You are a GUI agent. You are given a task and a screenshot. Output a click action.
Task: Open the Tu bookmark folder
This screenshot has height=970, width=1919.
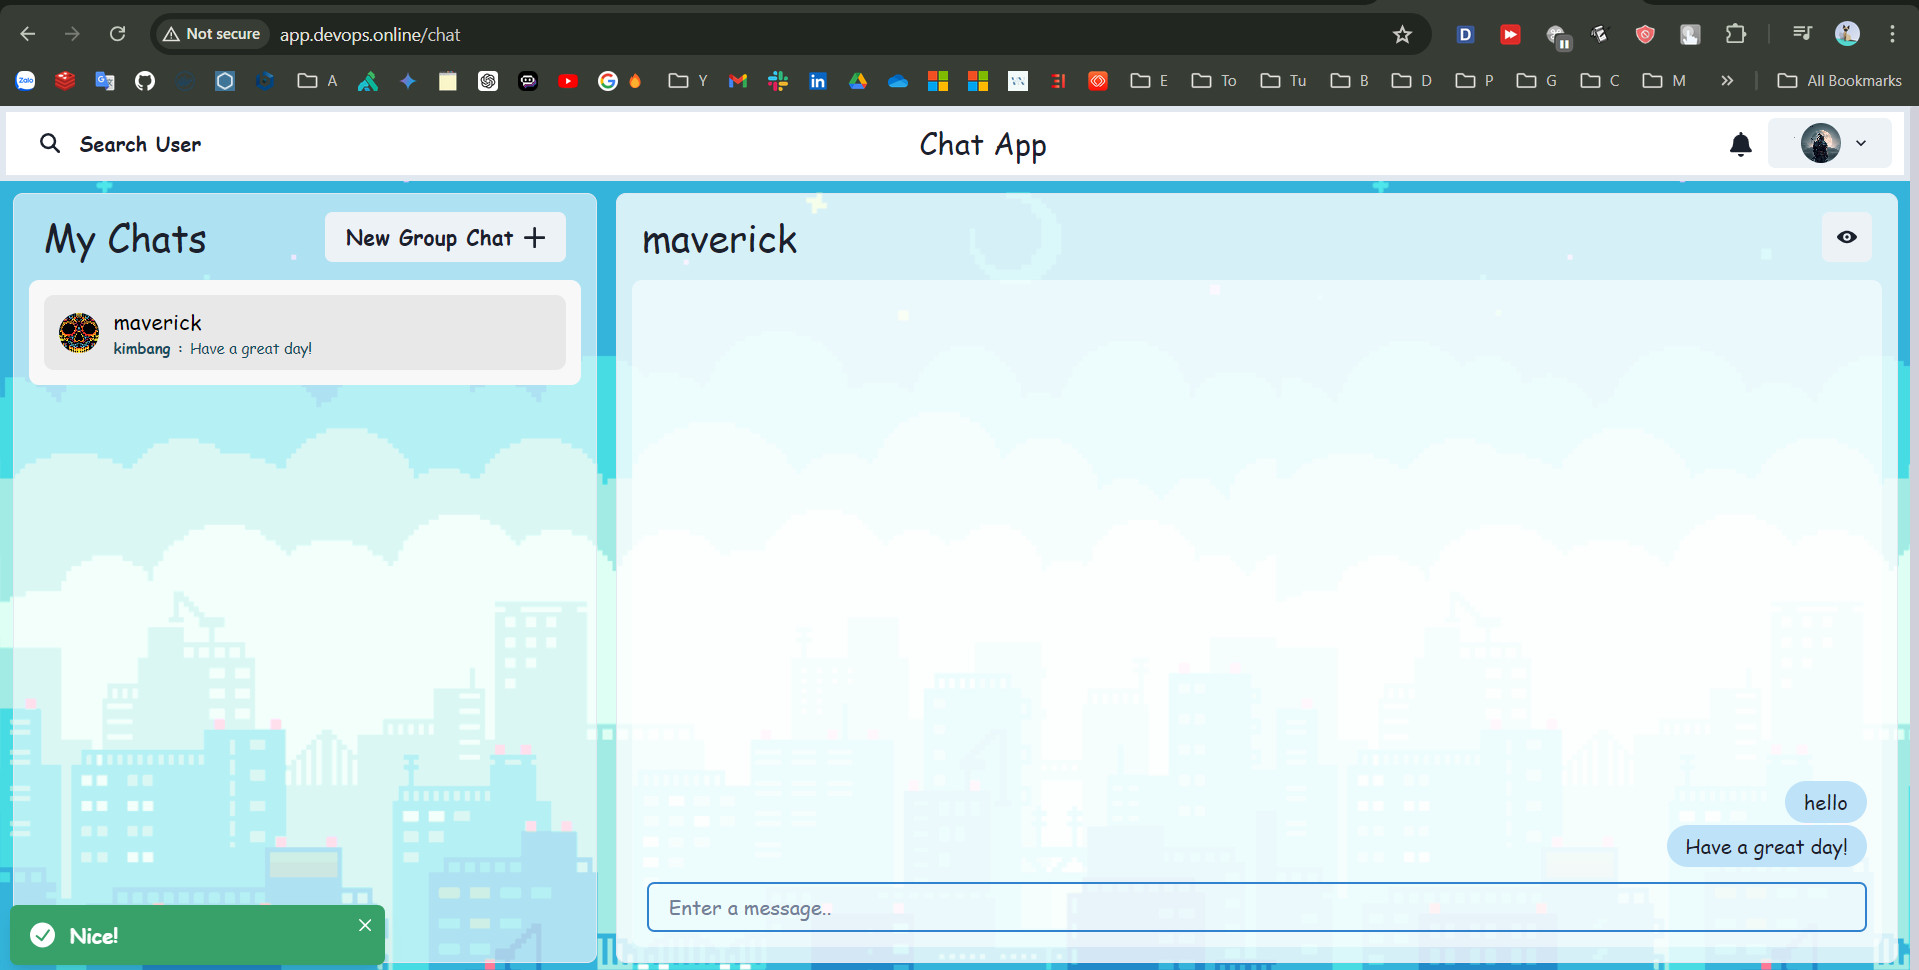(1284, 81)
